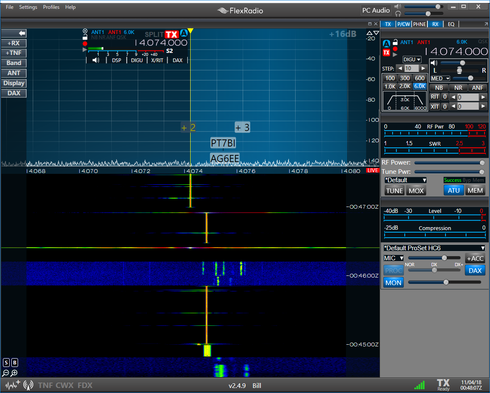Click the network signal strength bars

(x=419, y=385)
